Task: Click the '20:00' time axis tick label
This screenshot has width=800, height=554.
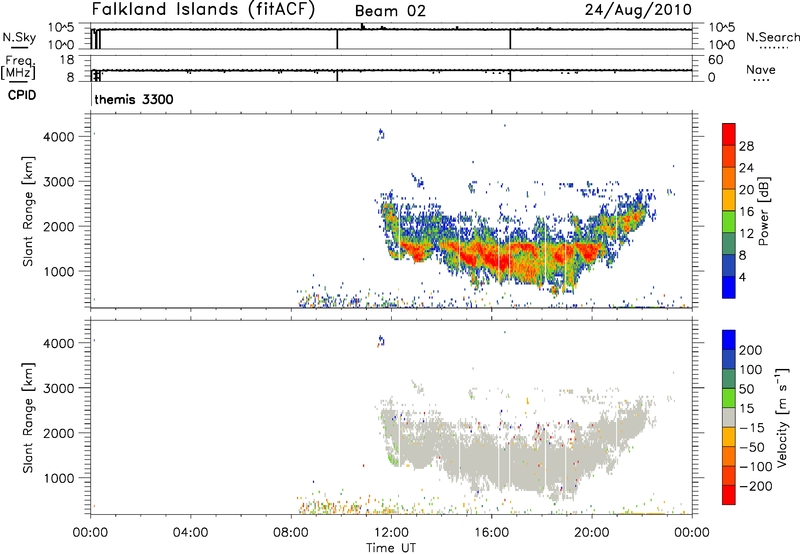Action: 592,533
